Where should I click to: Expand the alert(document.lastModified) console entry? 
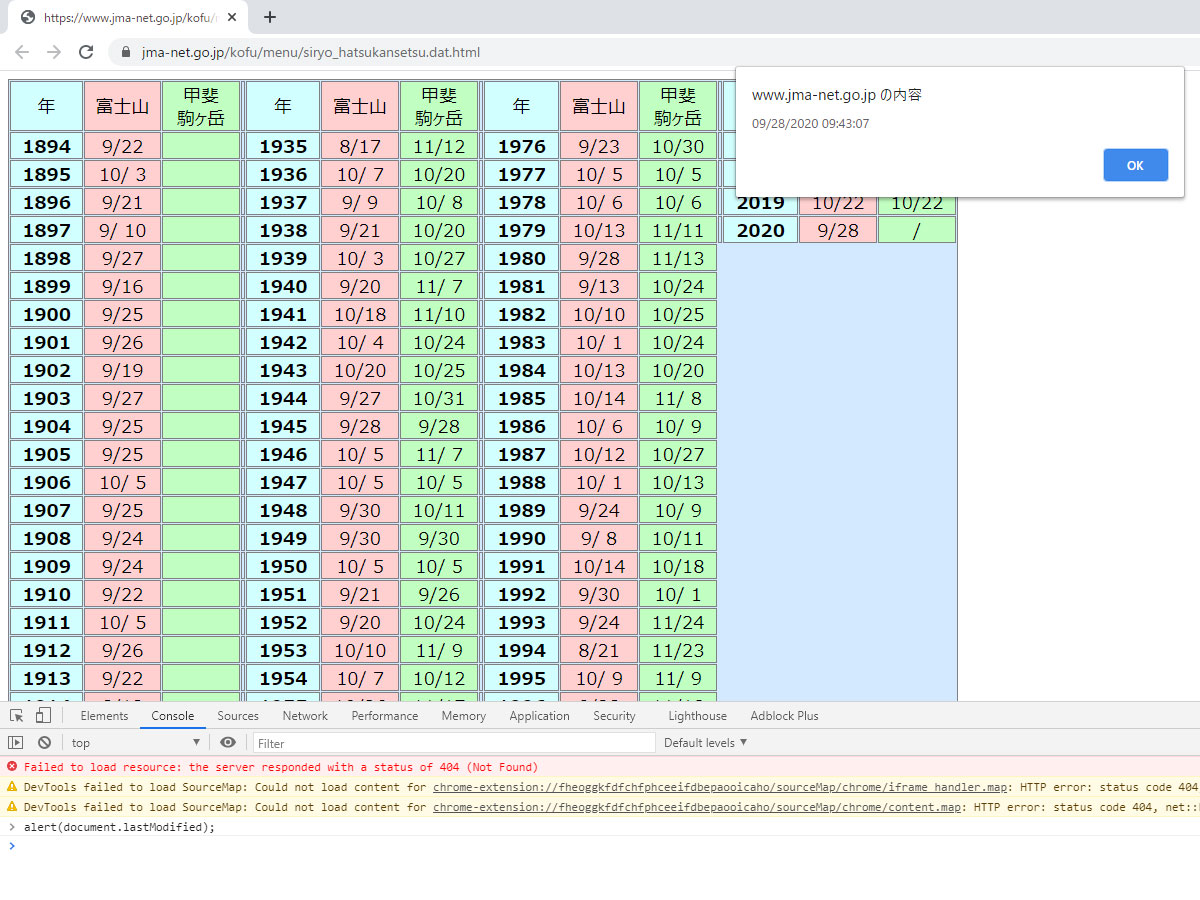(12, 827)
